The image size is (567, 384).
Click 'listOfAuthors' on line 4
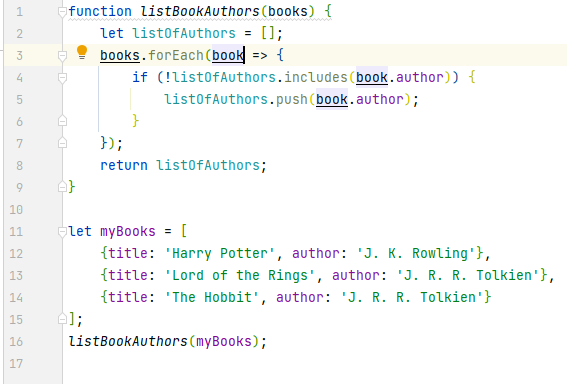224,77
